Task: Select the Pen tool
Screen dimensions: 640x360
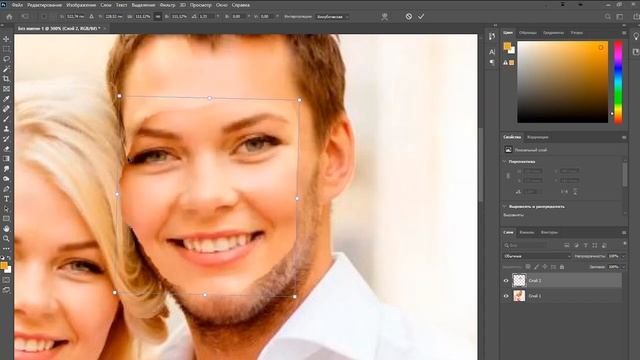Action: 6,189
